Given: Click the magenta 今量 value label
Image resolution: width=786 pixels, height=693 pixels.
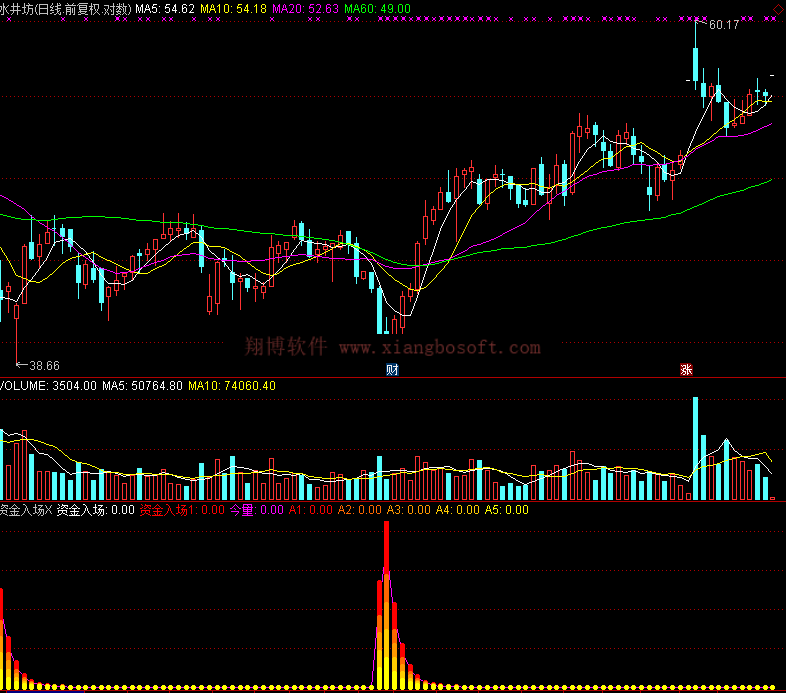Looking at the screenshot, I should tap(258, 510).
